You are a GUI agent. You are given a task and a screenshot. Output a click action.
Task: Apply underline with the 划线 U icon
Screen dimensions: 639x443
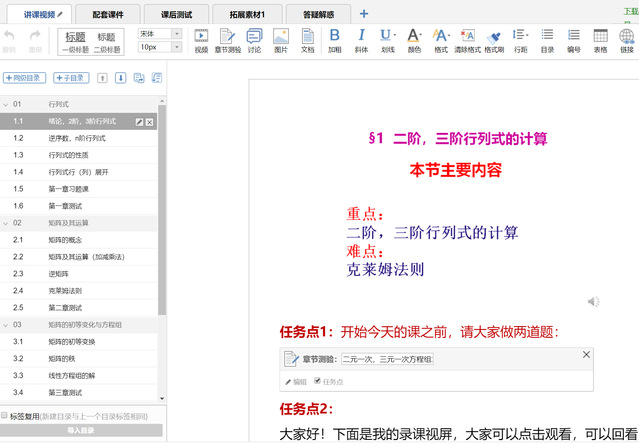(385, 35)
